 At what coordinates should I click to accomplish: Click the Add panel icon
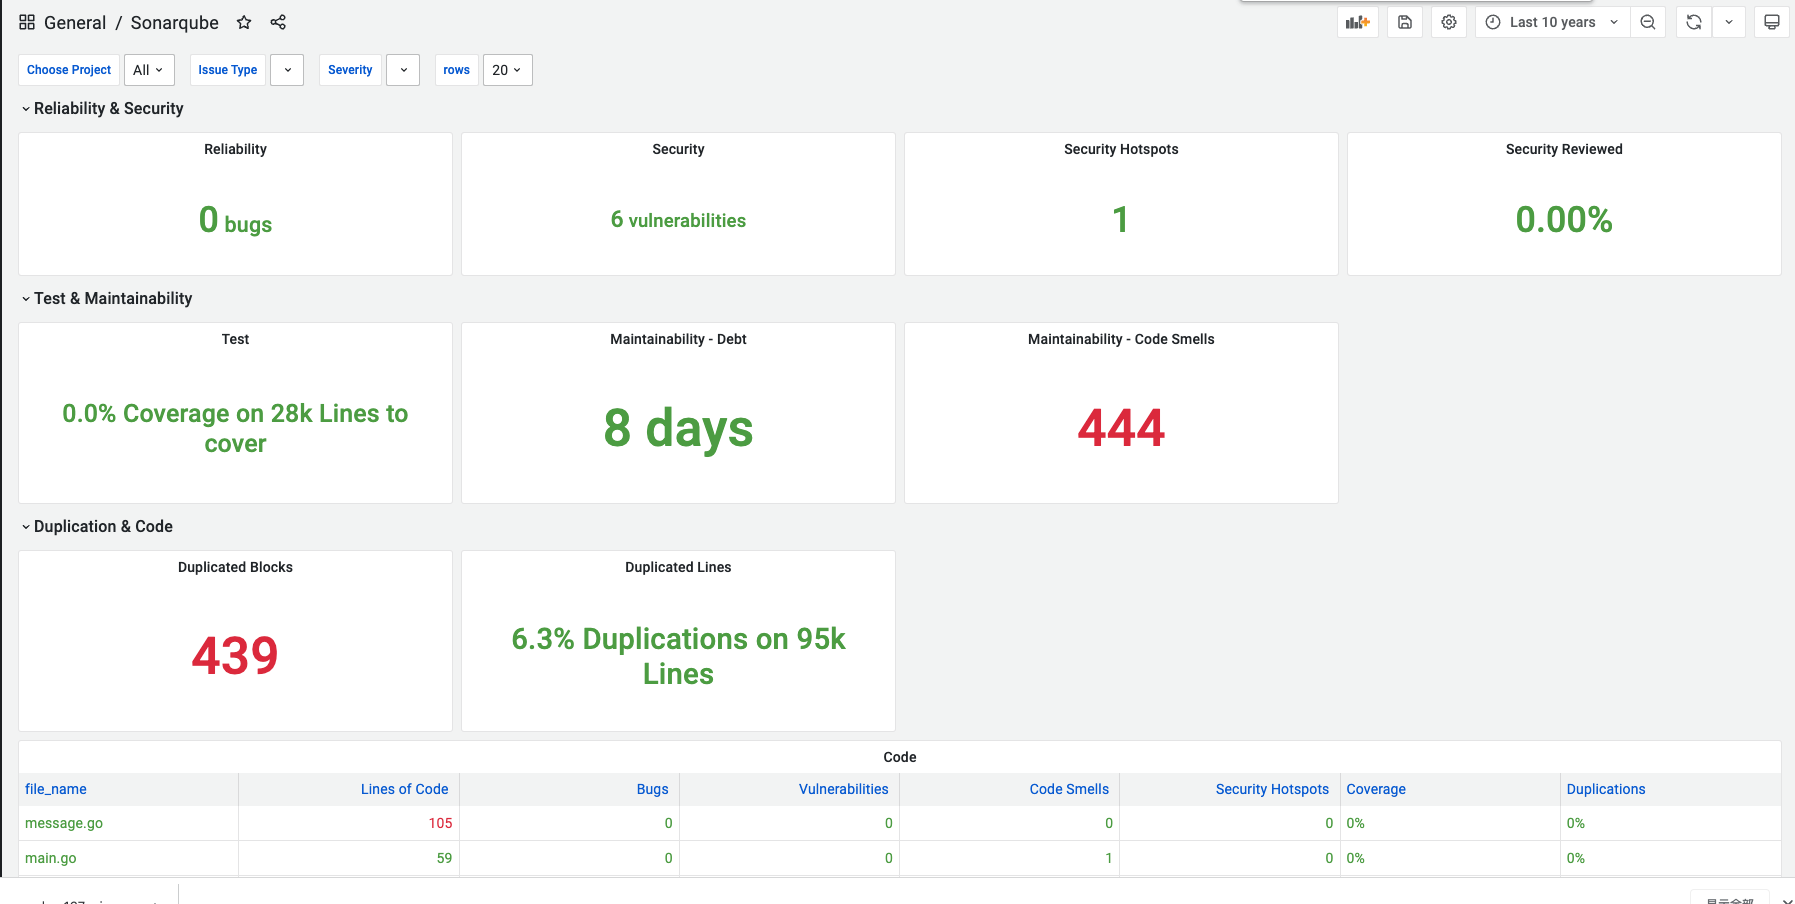tap(1357, 22)
